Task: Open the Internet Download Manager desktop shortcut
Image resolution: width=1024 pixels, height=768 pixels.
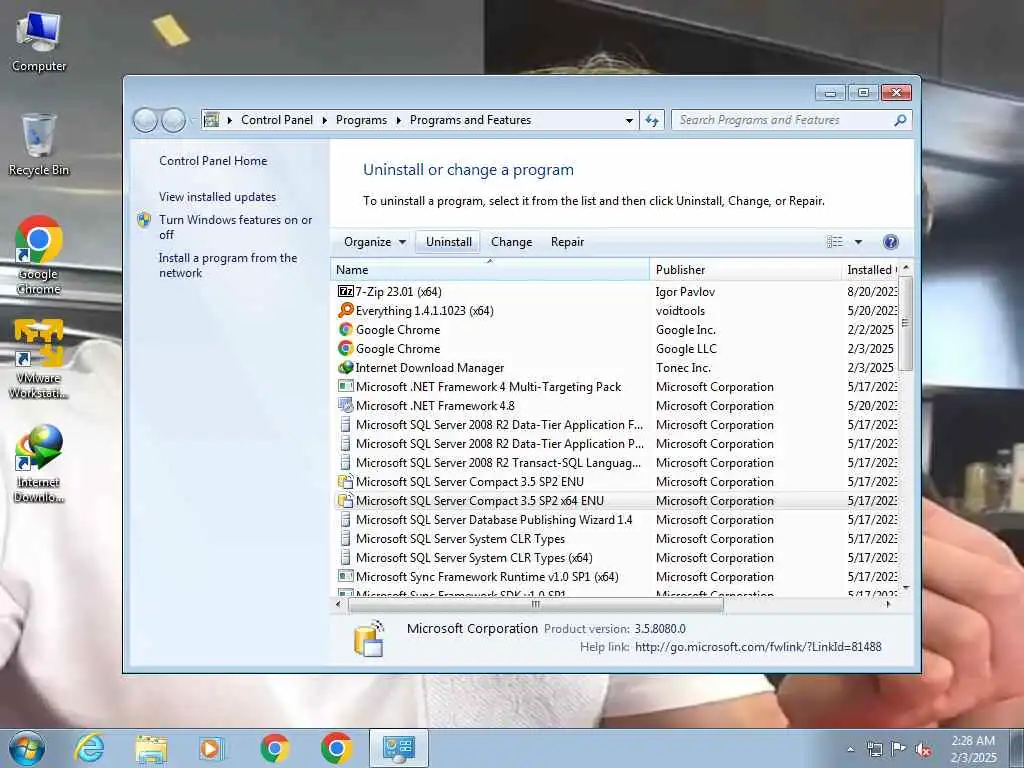Action: tap(39, 464)
